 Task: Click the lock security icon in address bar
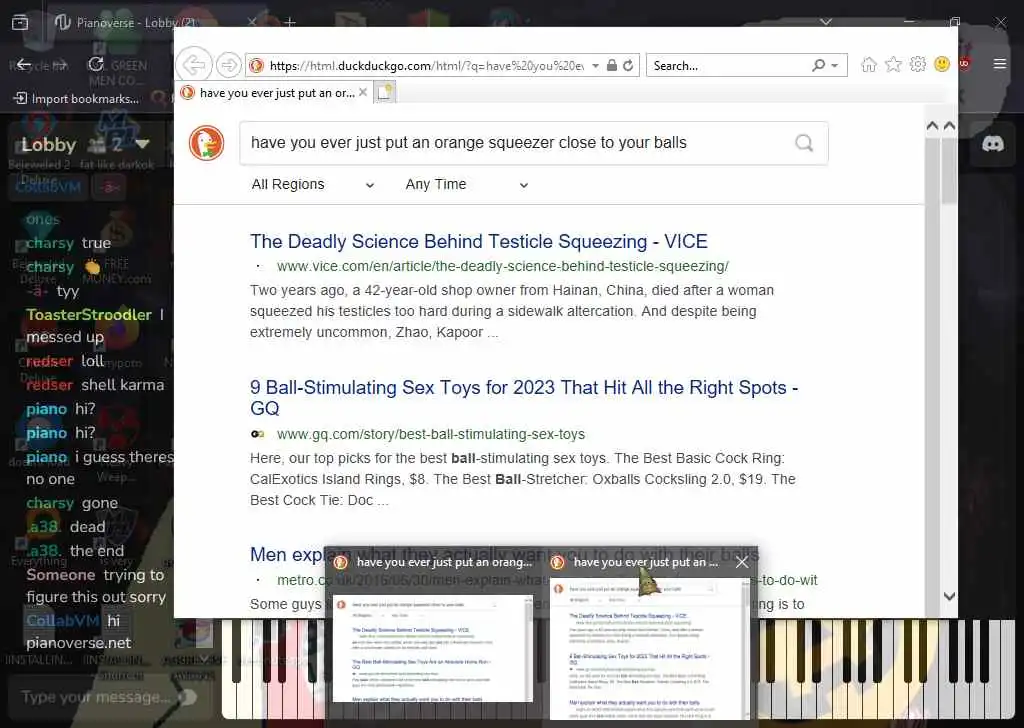611,65
